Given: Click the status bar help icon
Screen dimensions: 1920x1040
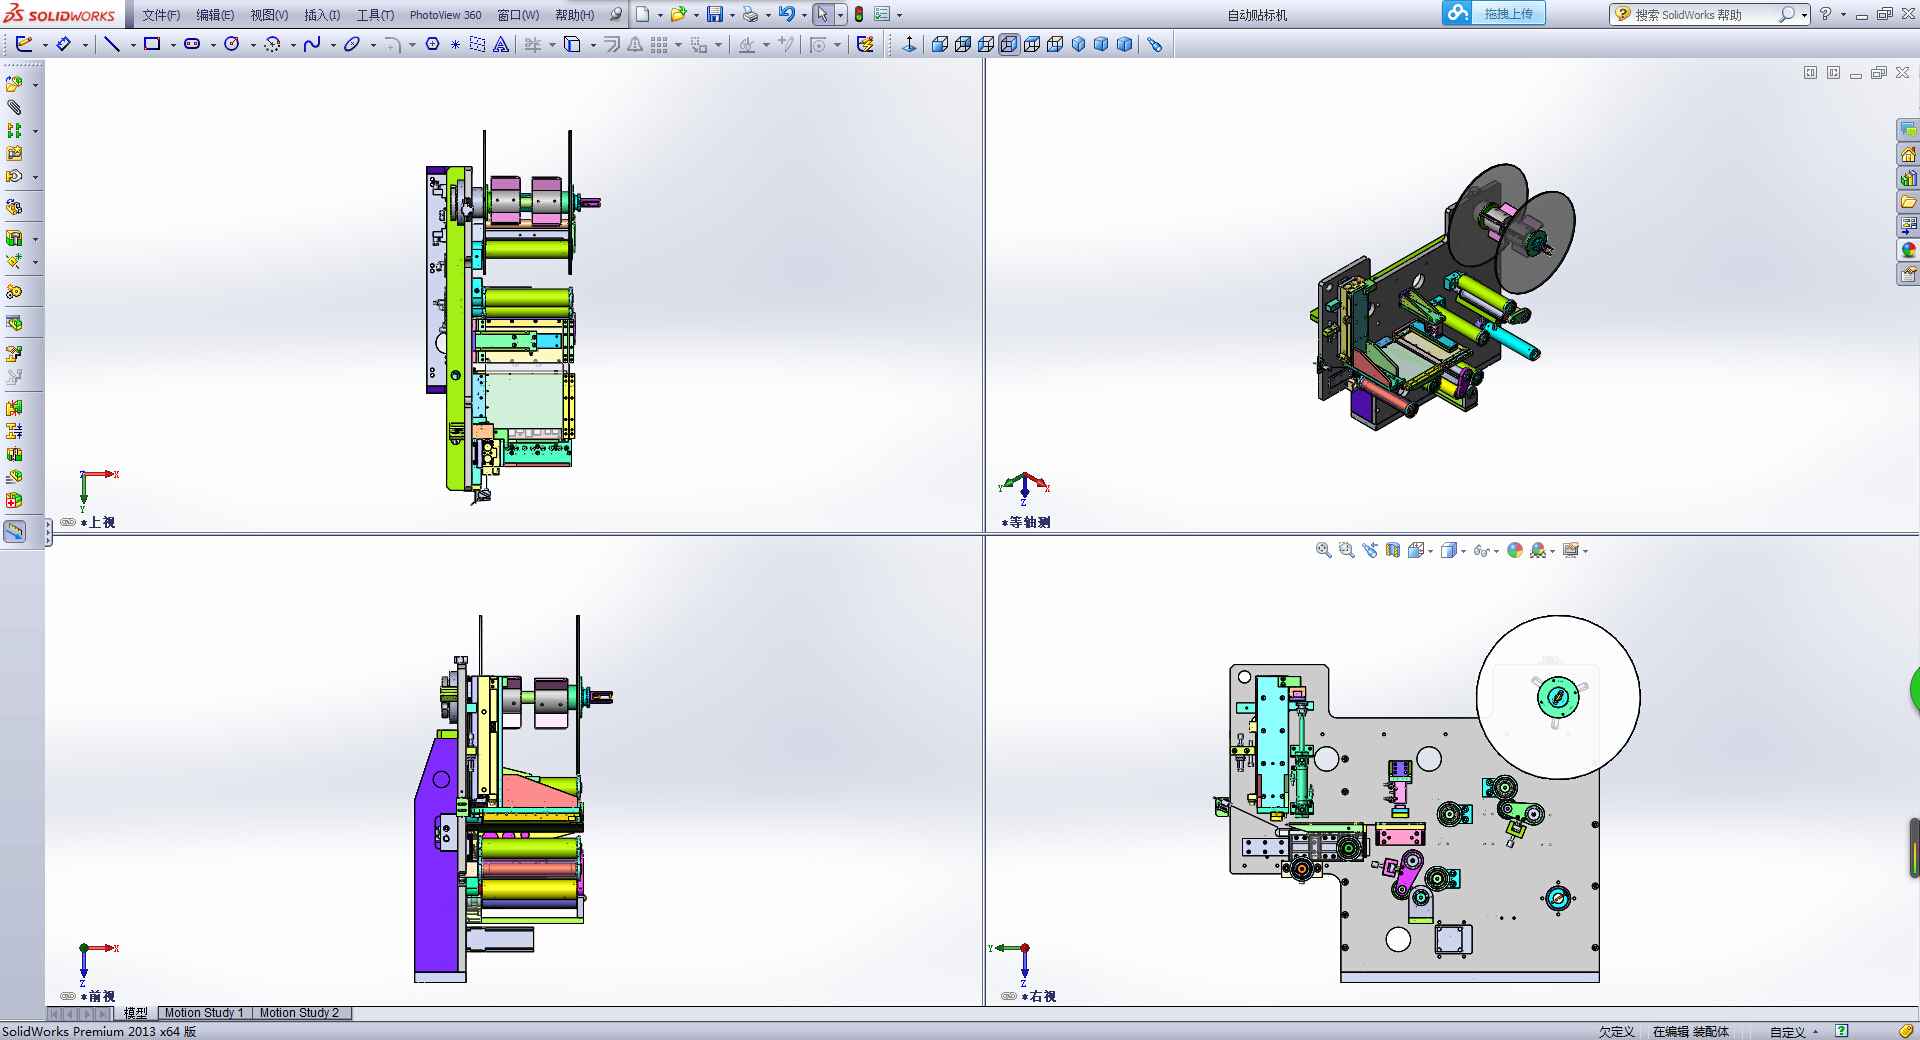Looking at the screenshot, I should (x=1842, y=1031).
